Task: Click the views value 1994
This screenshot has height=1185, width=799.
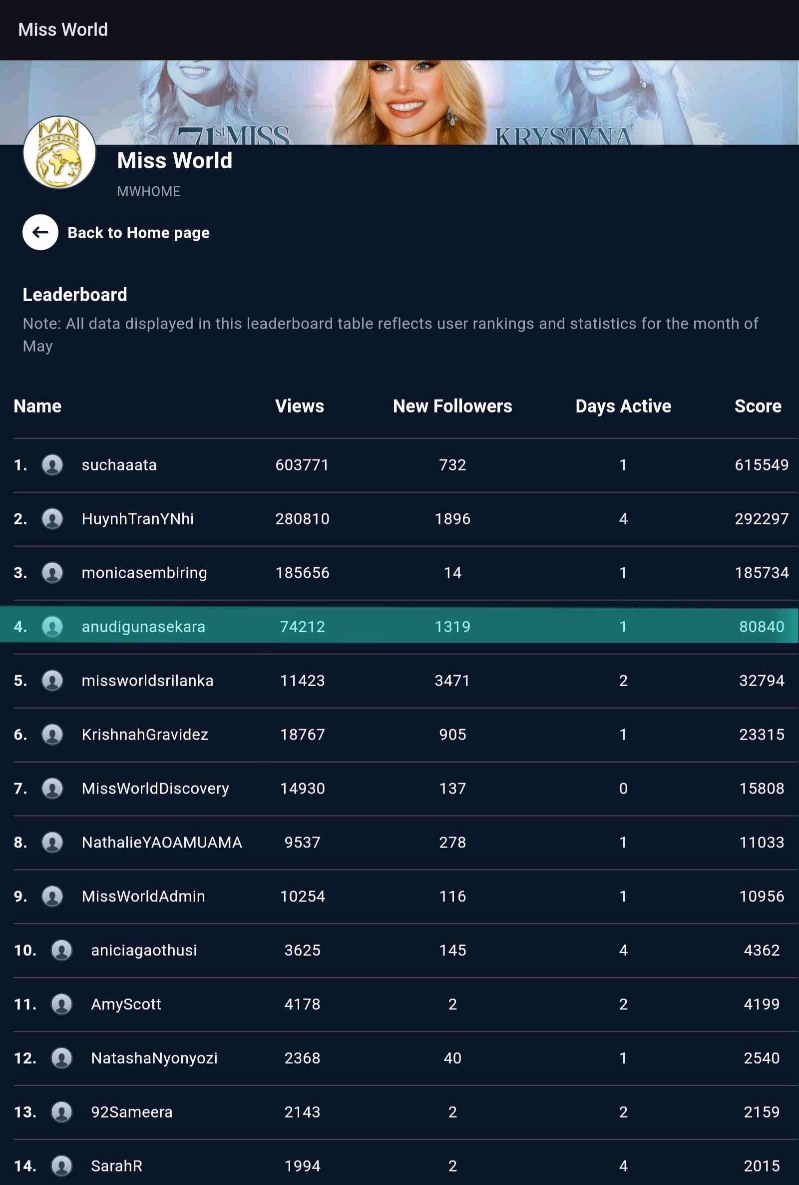Action: click(x=302, y=1165)
